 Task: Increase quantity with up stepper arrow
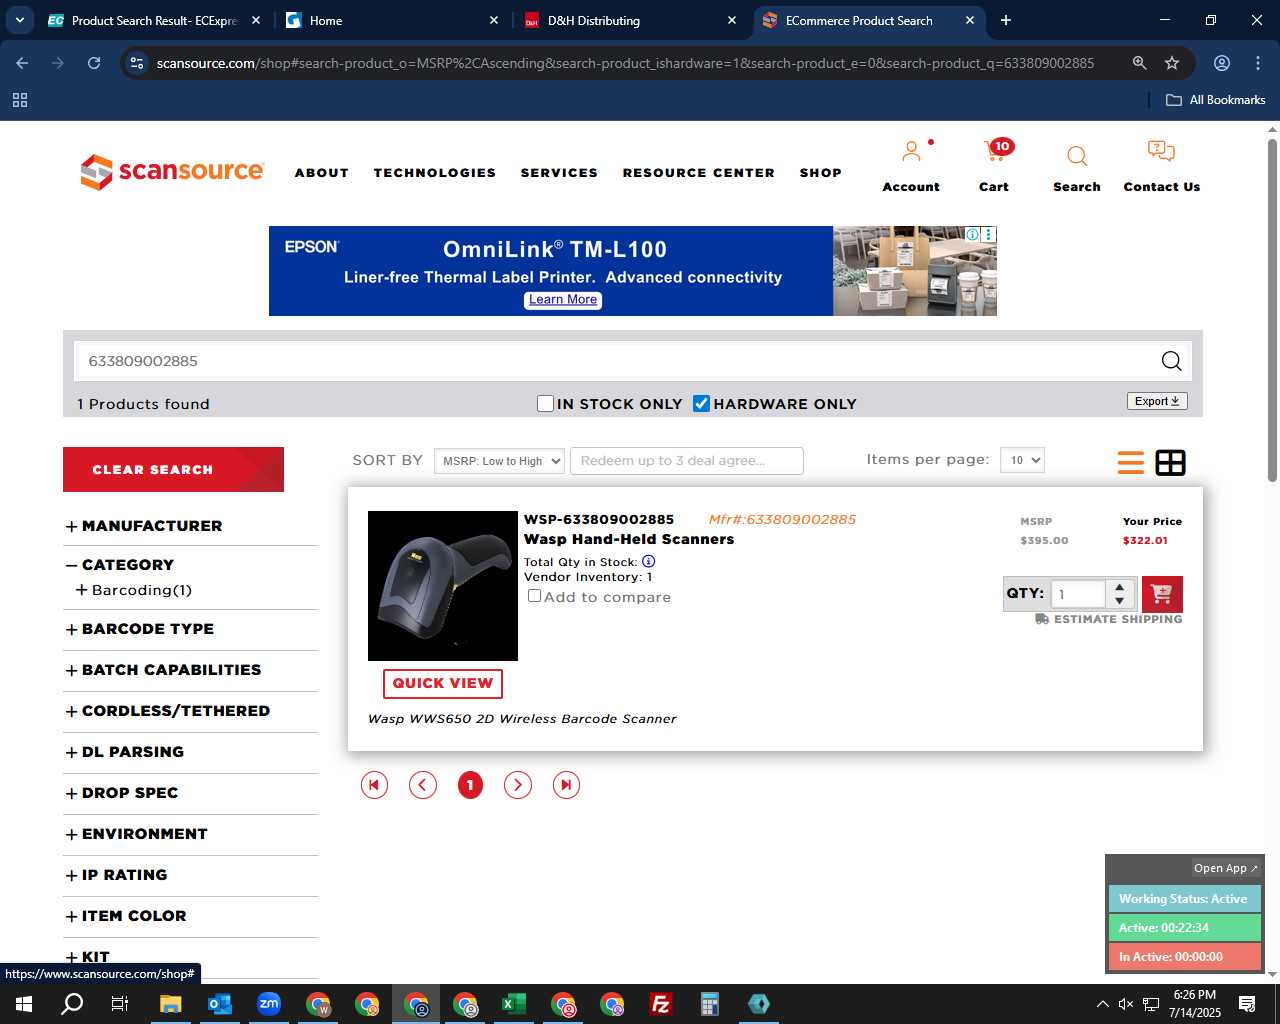1120,587
